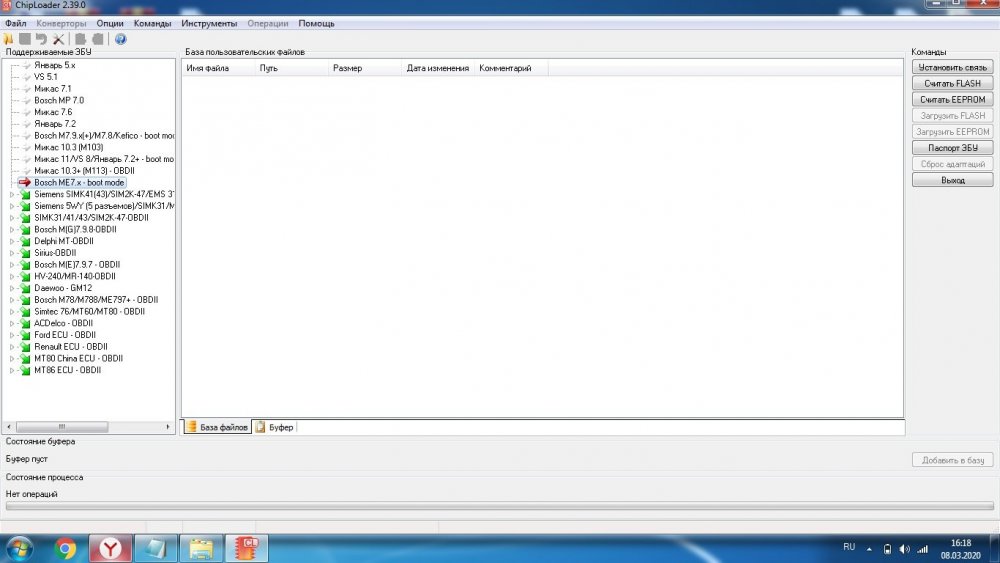Open the Опции menu
The width and height of the screenshot is (1000, 563).
pyautogui.click(x=111, y=23)
